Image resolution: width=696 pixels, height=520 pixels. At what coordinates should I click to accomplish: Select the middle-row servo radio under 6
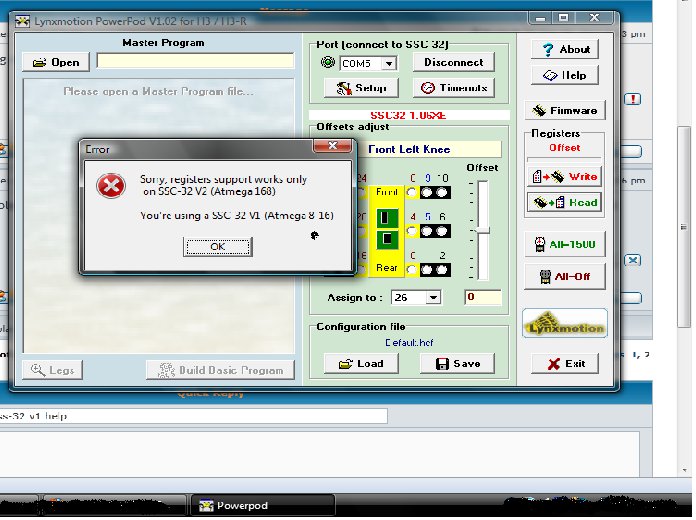click(442, 231)
